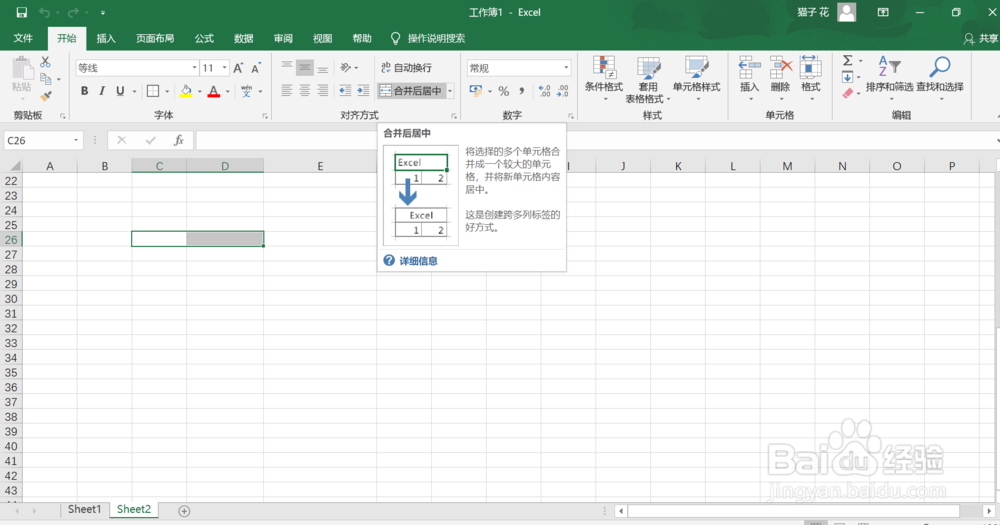This screenshot has height=525, width=1000.
Task: Center text horizontally
Action: [x=305, y=91]
